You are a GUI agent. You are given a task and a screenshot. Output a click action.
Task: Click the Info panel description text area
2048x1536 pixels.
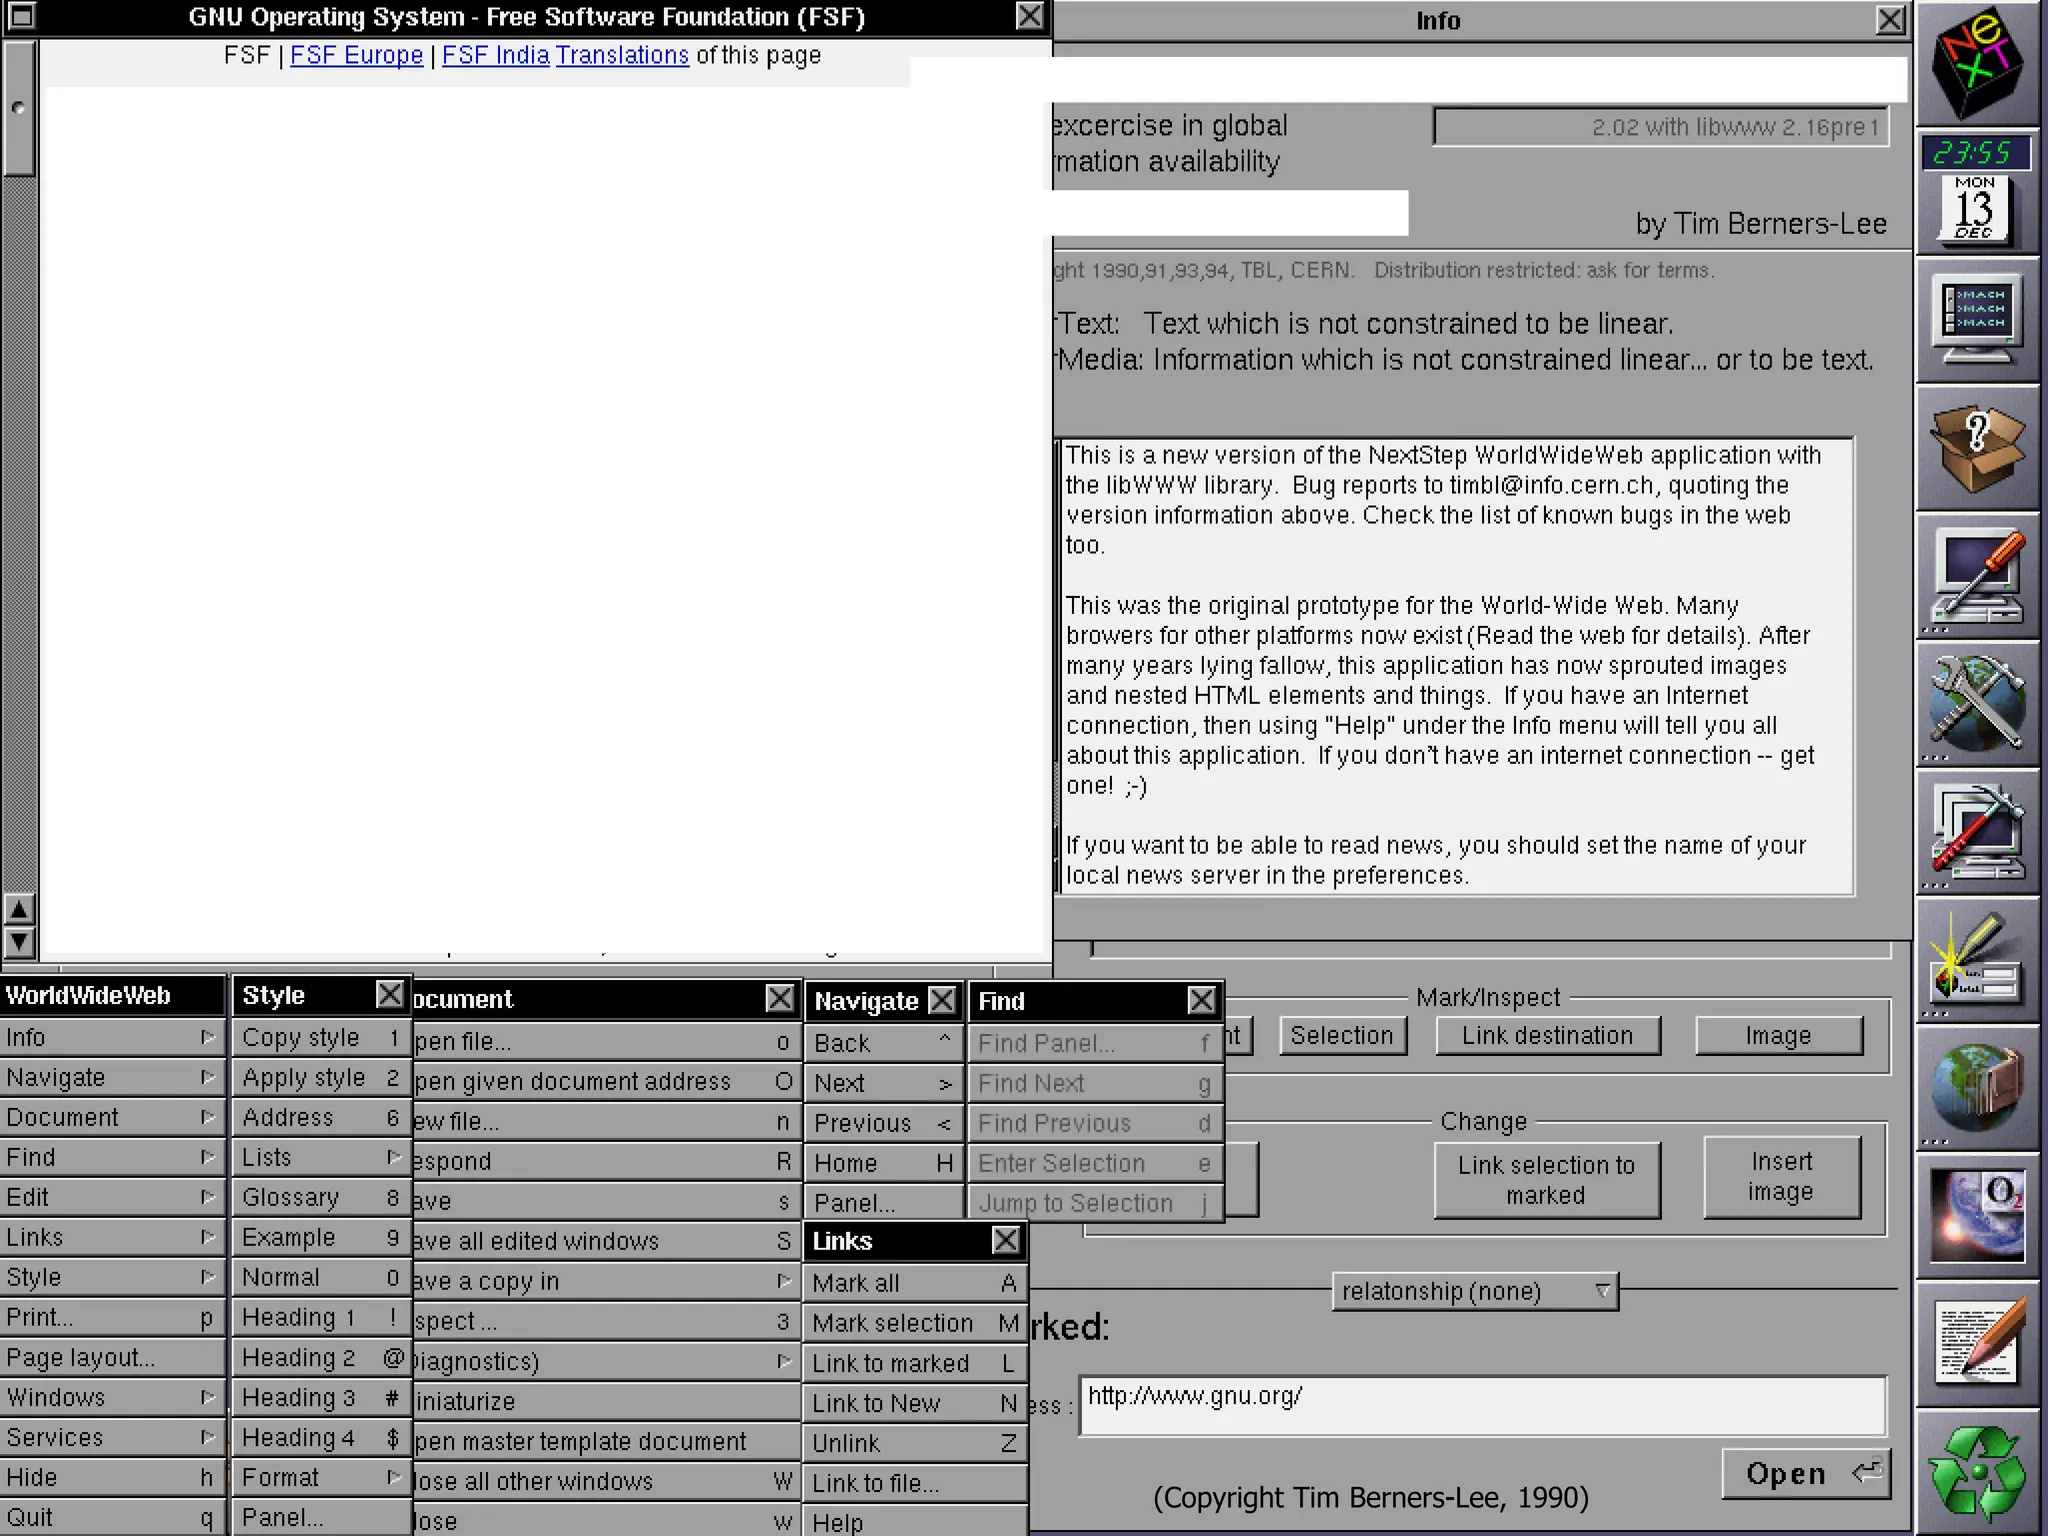(1455, 666)
